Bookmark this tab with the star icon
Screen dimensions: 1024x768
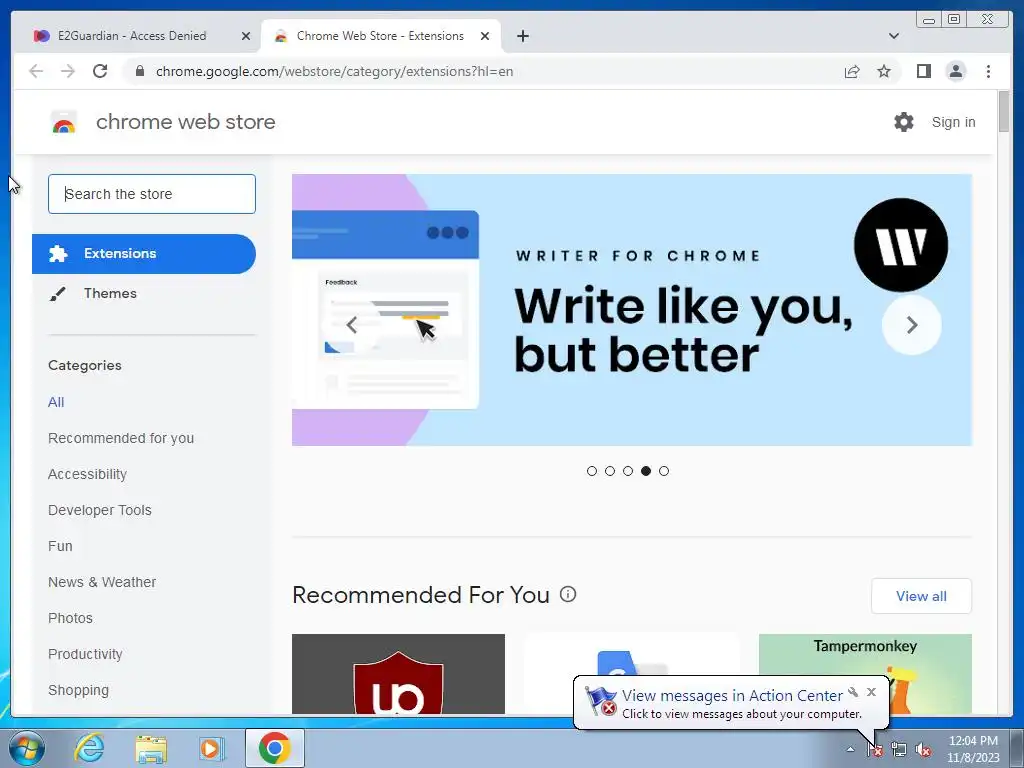(884, 71)
